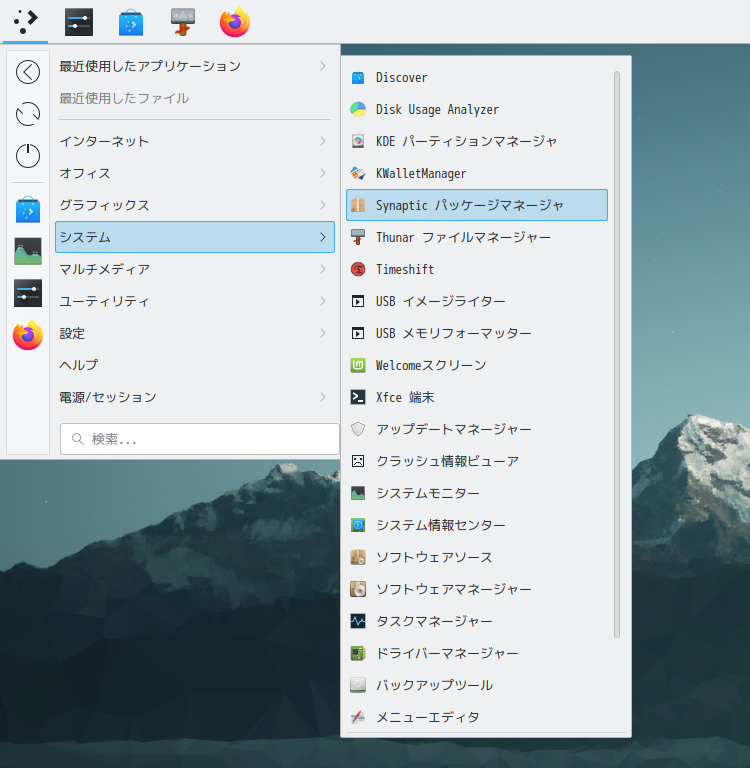
Task: Click KDE partition manager icon
Action: [x=358, y=141]
